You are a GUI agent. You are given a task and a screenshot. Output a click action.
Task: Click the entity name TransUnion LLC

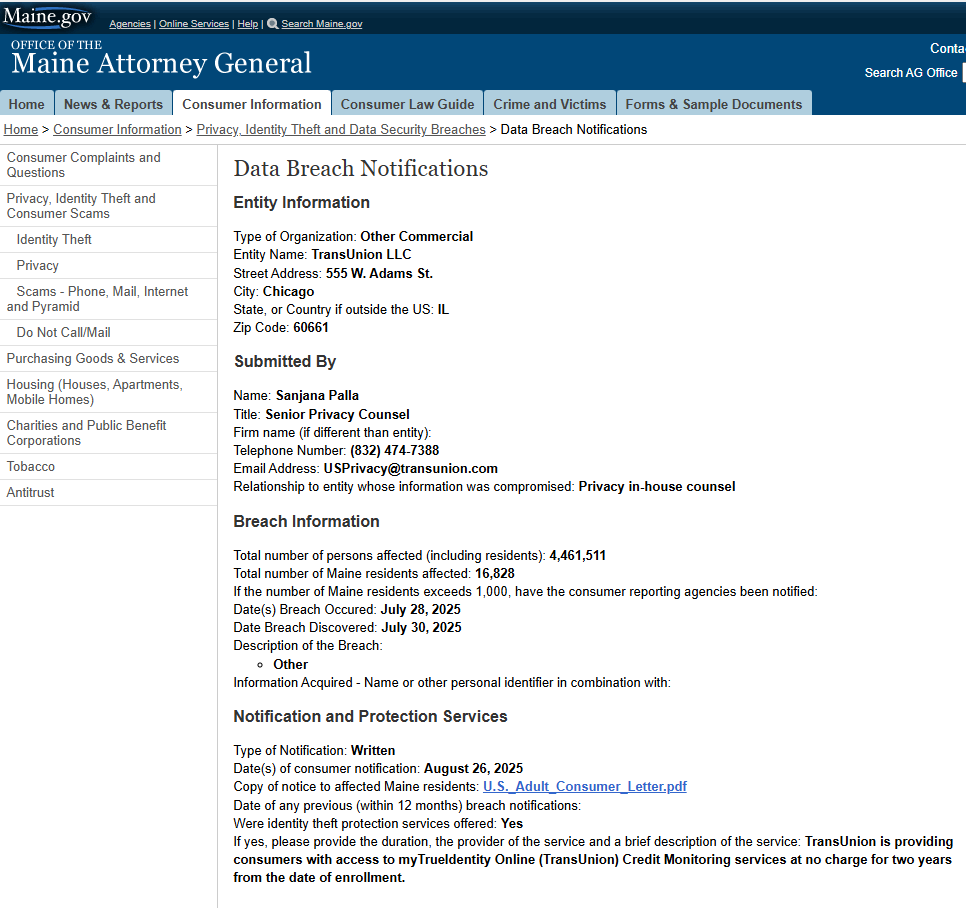click(x=361, y=254)
